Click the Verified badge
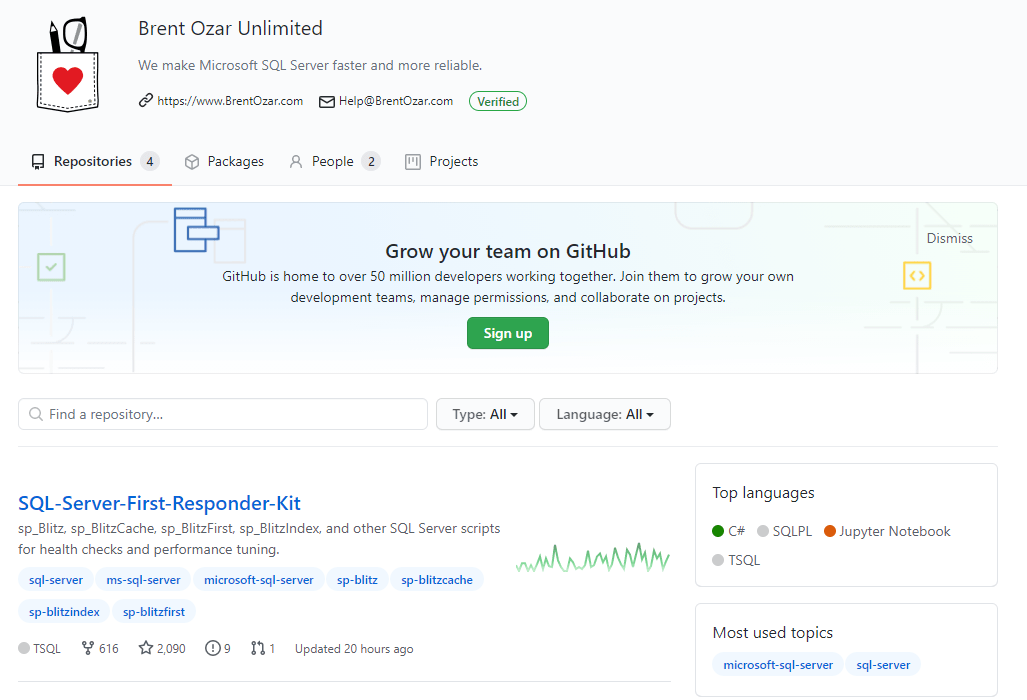 (x=498, y=101)
